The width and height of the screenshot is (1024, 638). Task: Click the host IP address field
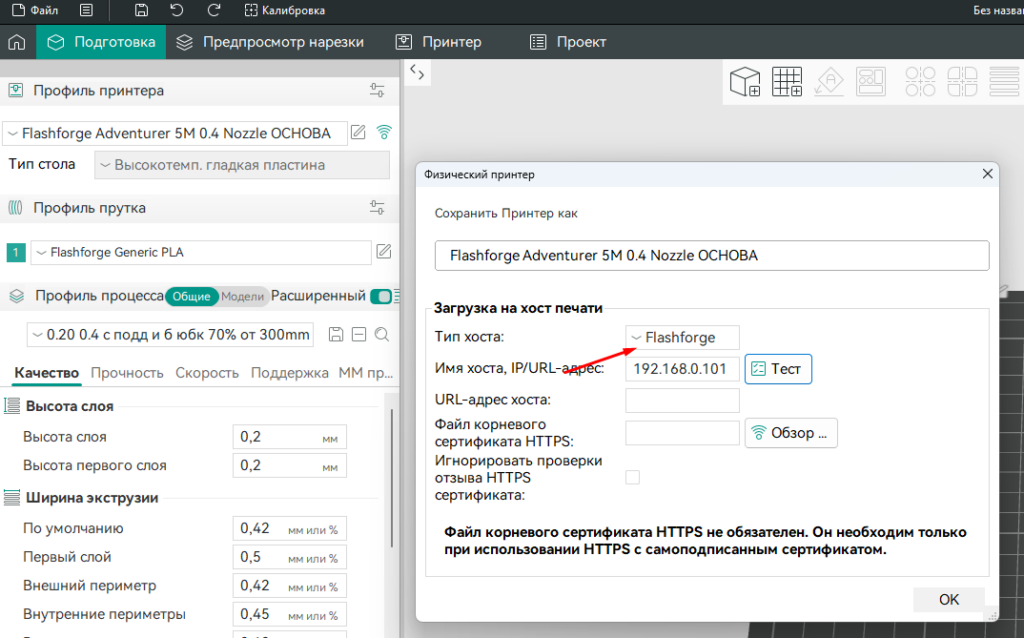(x=682, y=369)
